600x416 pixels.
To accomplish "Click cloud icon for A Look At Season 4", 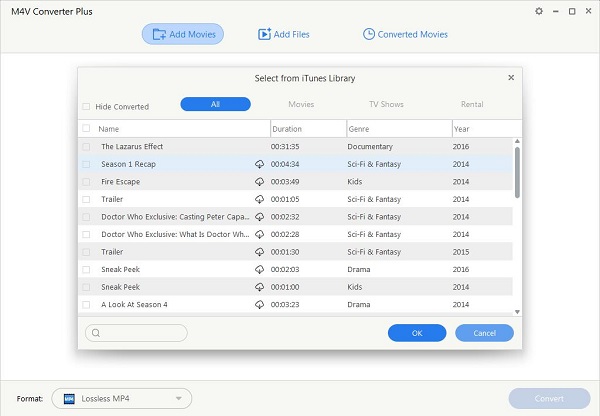I will click(x=259, y=305).
